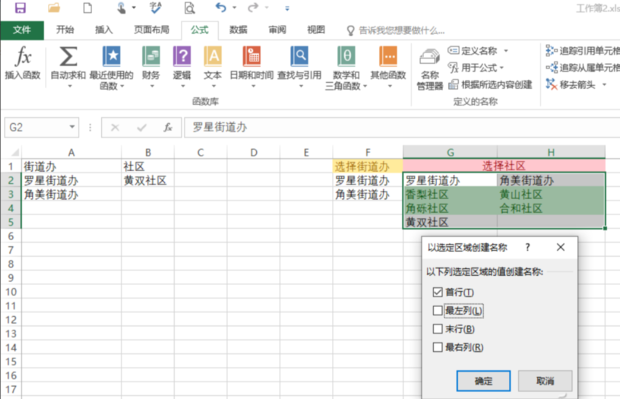Select column A header
620x399 pixels.
tap(71, 152)
